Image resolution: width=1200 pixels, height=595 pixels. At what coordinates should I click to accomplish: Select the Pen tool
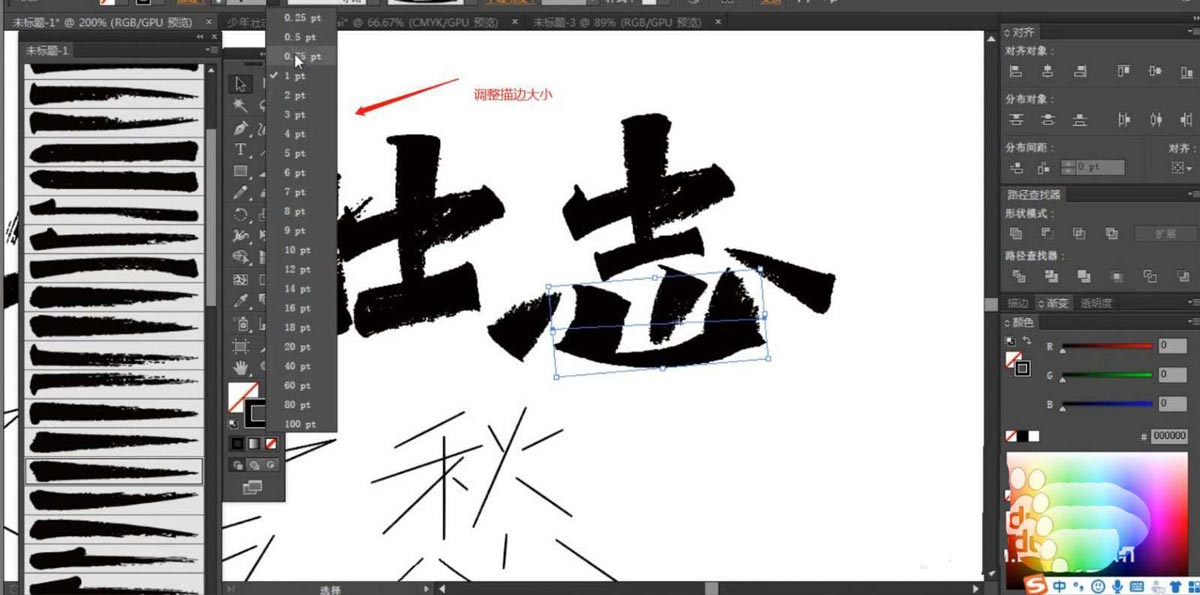[x=241, y=128]
